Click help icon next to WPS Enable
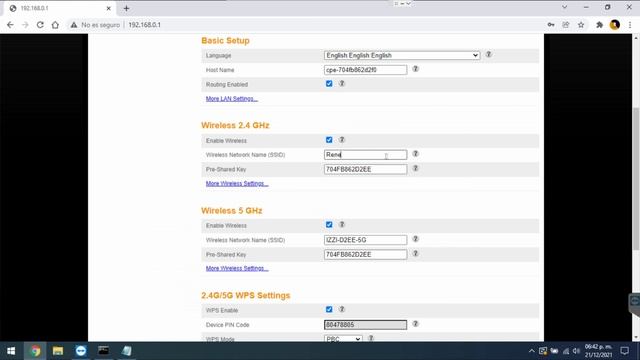The width and height of the screenshot is (640, 360). (x=342, y=309)
